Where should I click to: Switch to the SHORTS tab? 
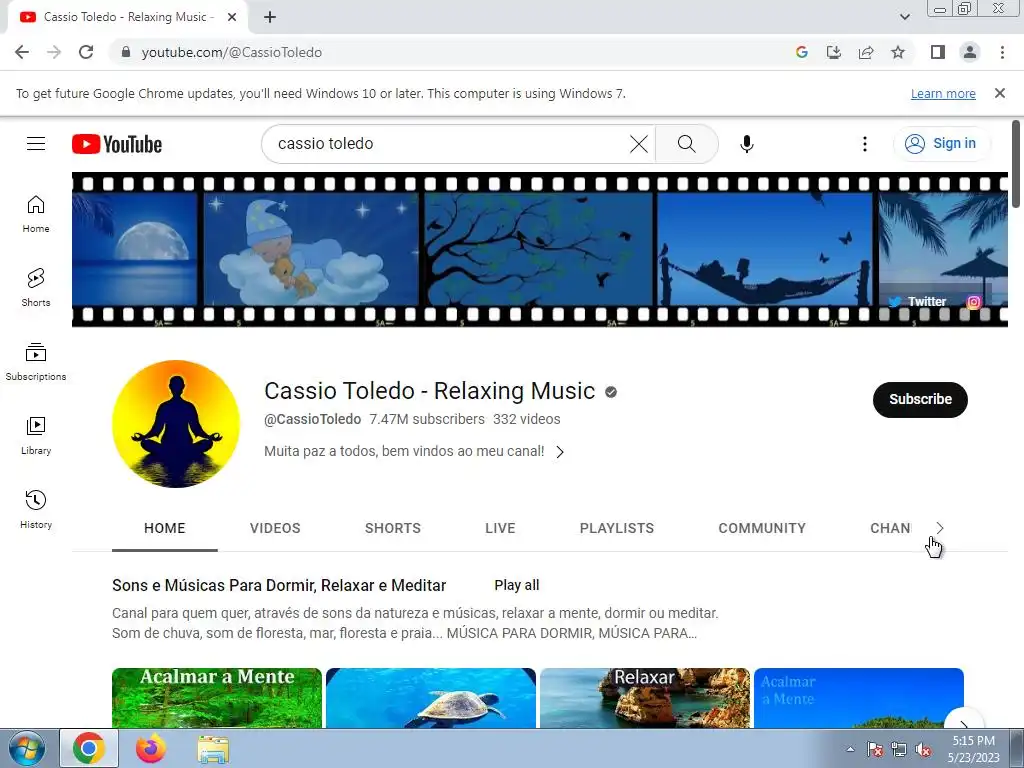[392, 528]
